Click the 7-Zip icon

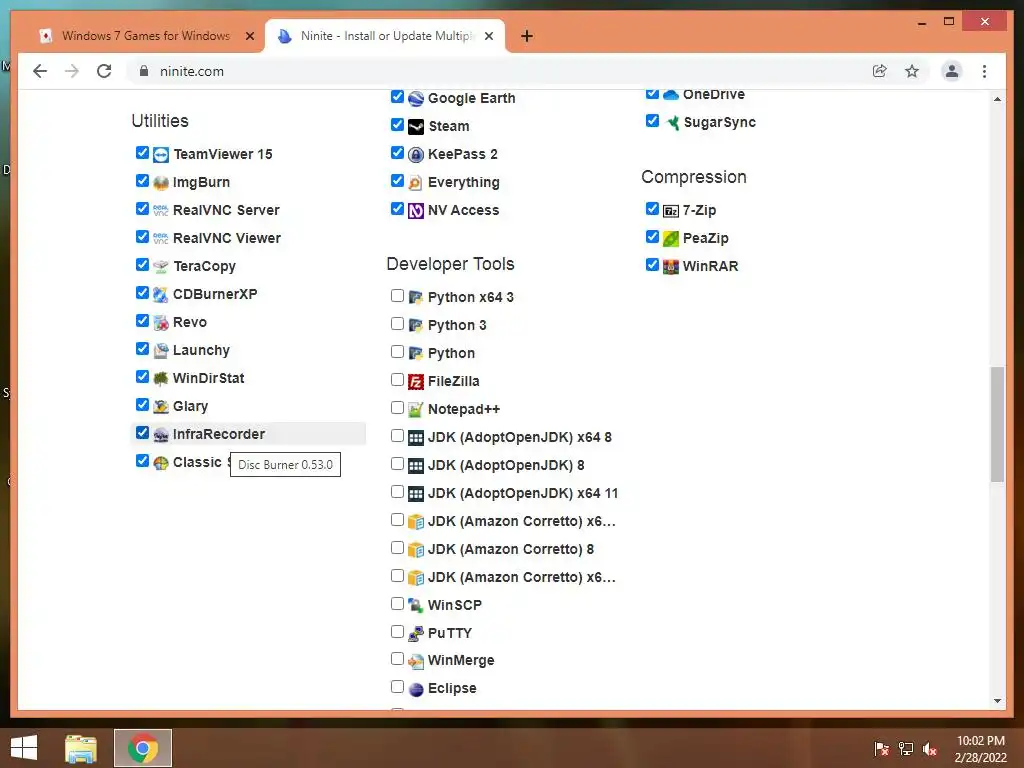click(671, 211)
